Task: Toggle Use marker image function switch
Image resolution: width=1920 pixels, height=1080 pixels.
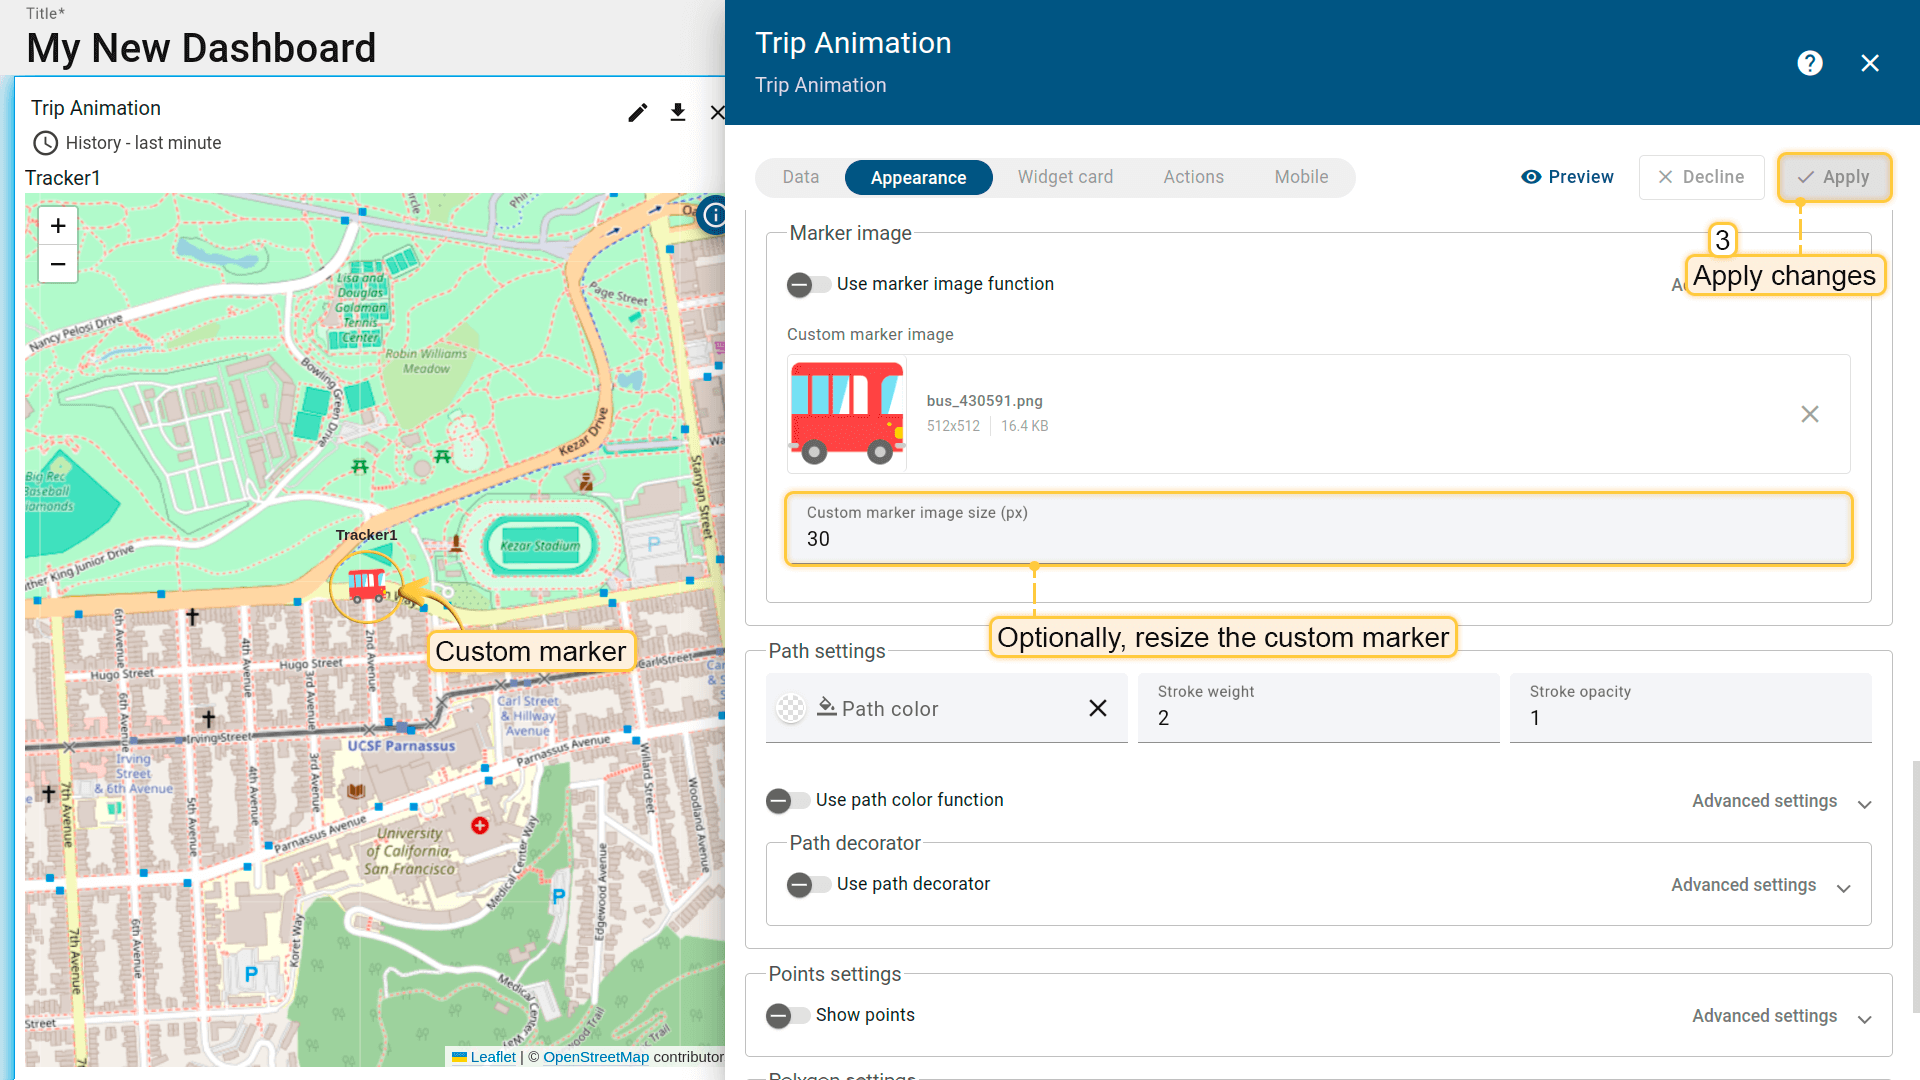Action: click(808, 285)
